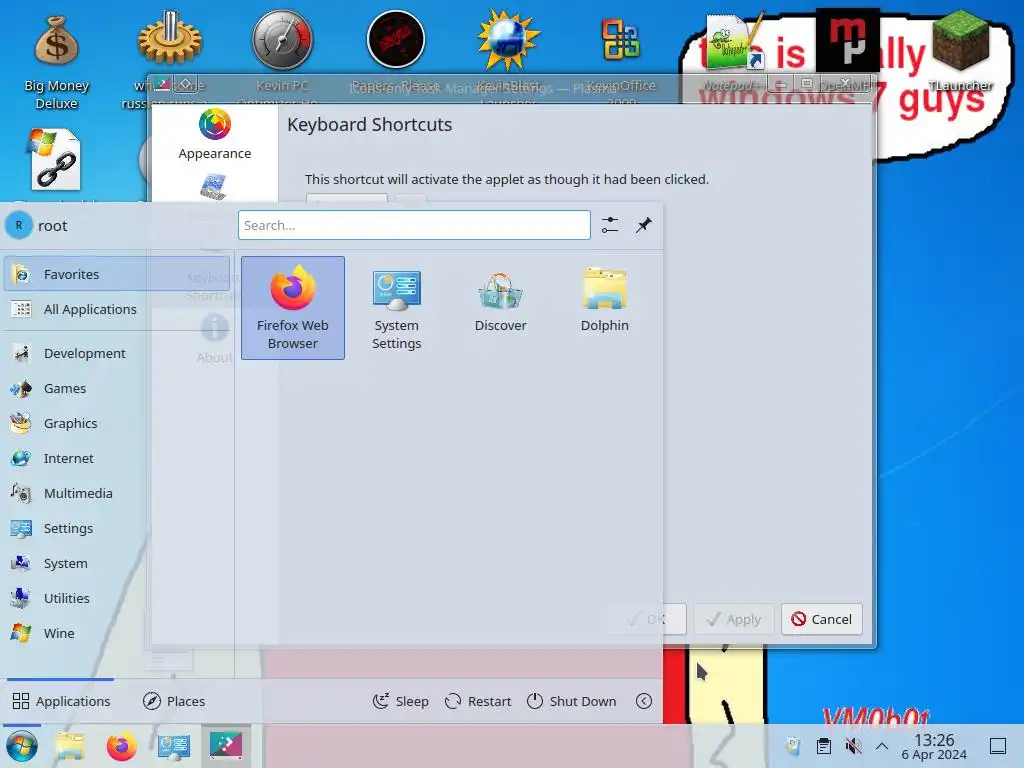Open file manager from taskbar

tap(70, 746)
